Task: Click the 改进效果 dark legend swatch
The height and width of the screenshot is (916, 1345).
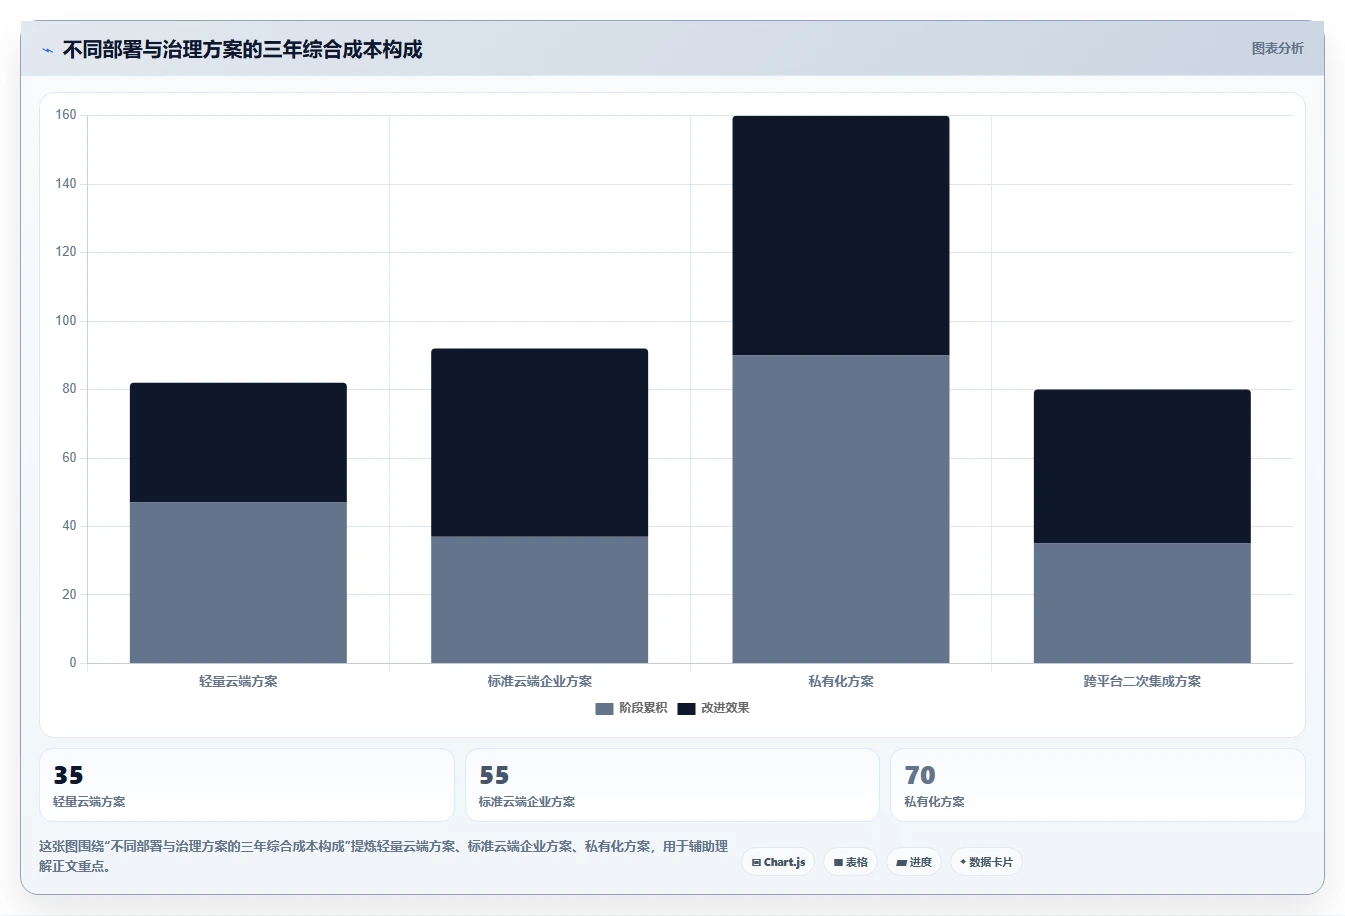Action: pyautogui.click(x=686, y=708)
